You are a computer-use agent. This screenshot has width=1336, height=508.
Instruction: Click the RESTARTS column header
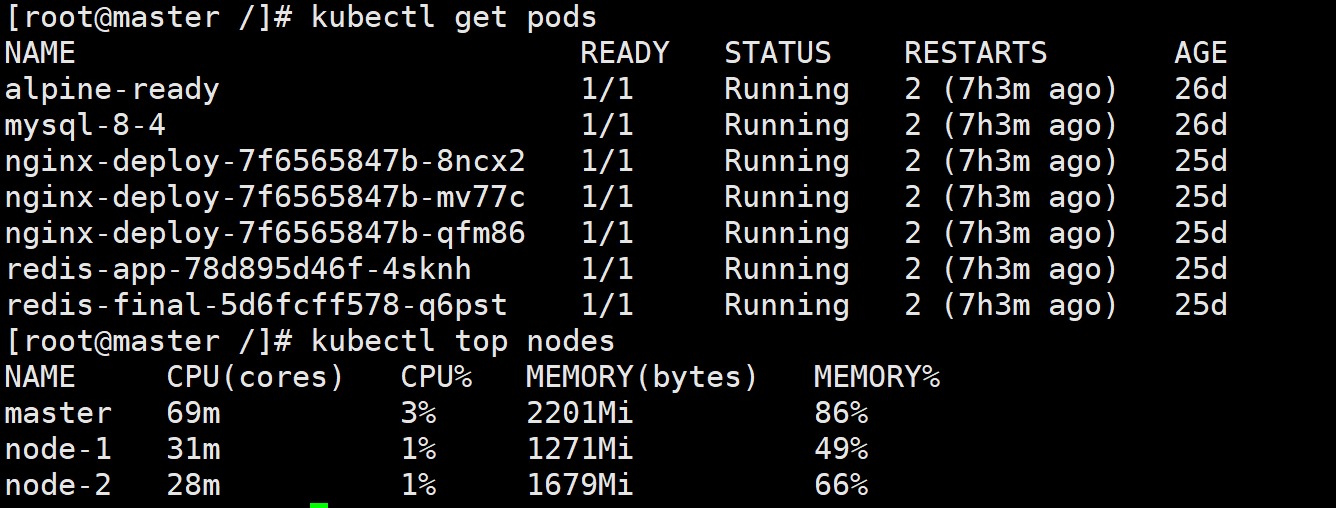click(x=976, y=53)
